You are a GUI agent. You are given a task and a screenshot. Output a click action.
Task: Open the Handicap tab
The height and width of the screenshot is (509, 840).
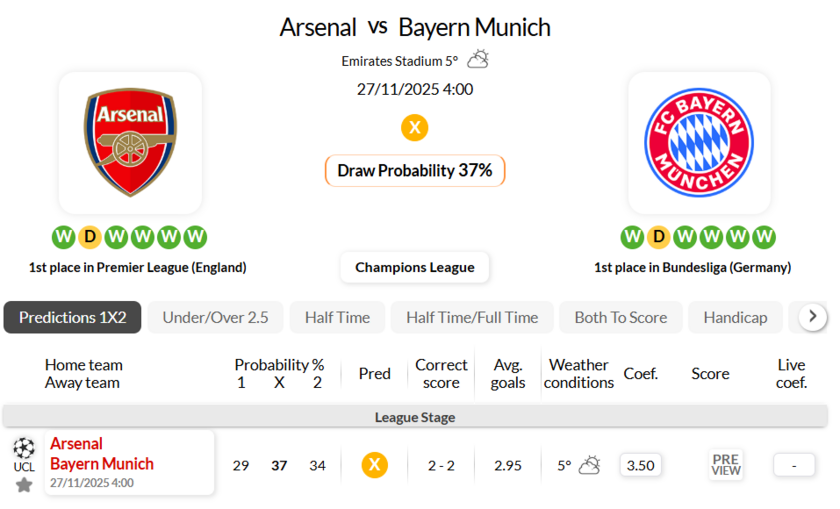[x=735, y=317]
